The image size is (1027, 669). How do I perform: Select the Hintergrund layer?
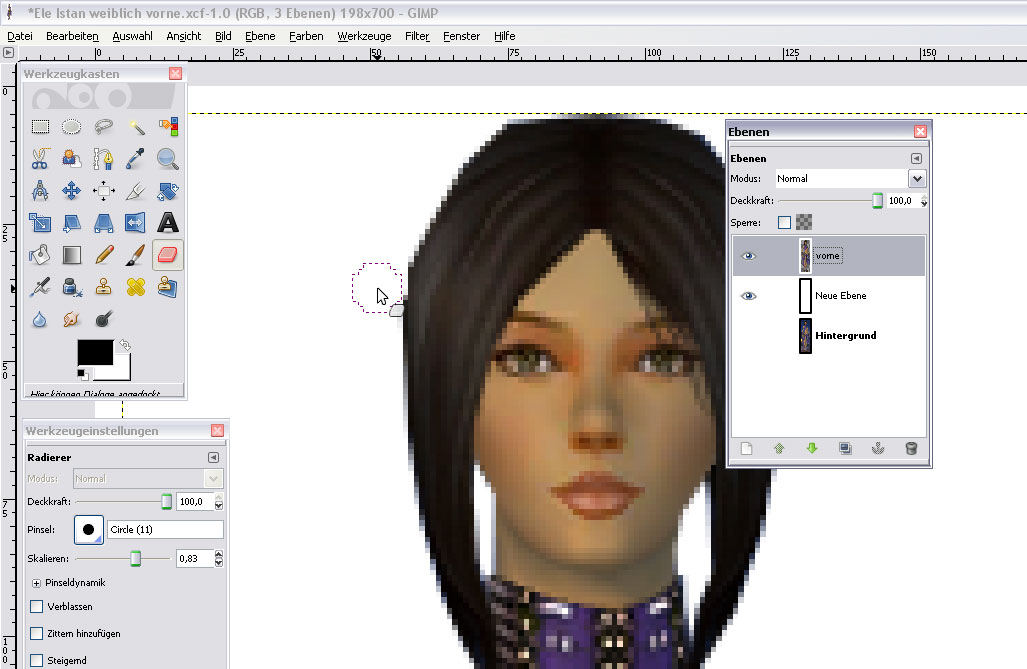tap(845, 336)
